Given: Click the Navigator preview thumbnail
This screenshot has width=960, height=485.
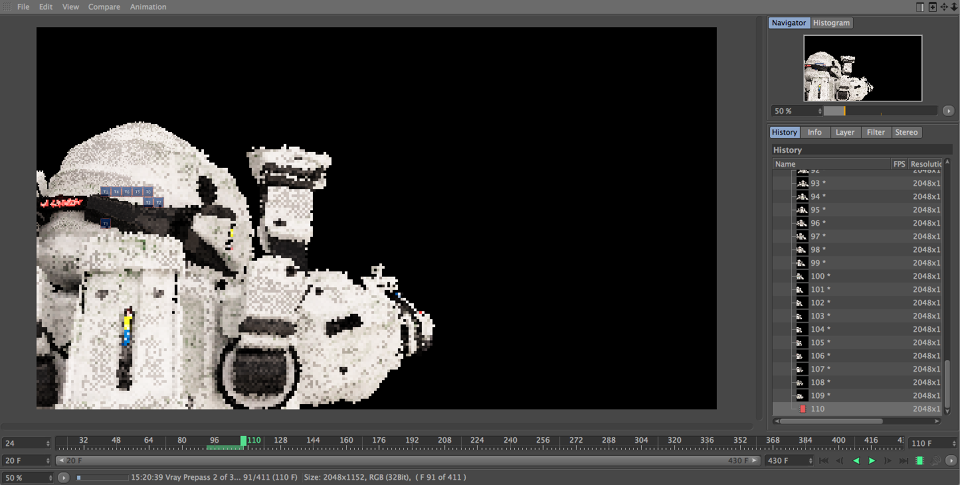Looking at the screenshot, I should pyautogui.click(x=863, y=68).
